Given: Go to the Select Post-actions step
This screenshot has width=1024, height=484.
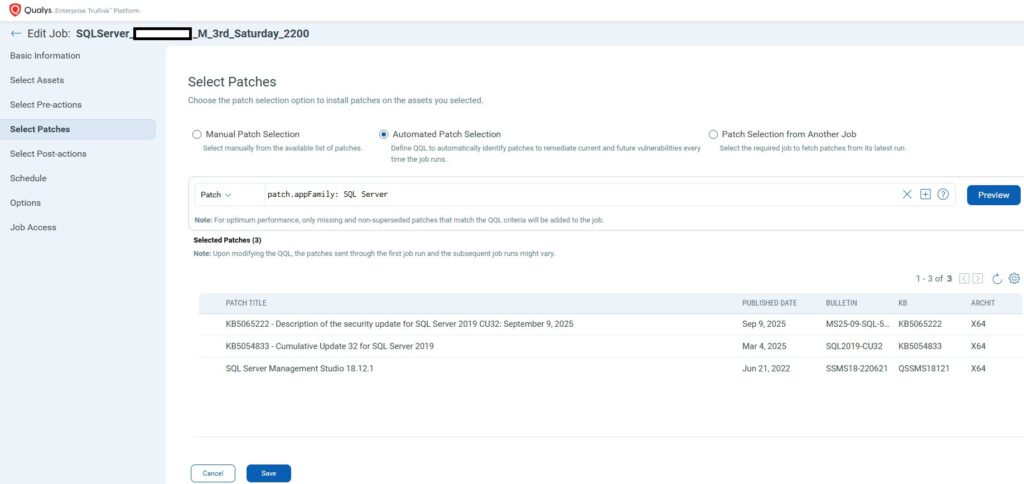Looking at the screenshot, I should click(48, 153).
